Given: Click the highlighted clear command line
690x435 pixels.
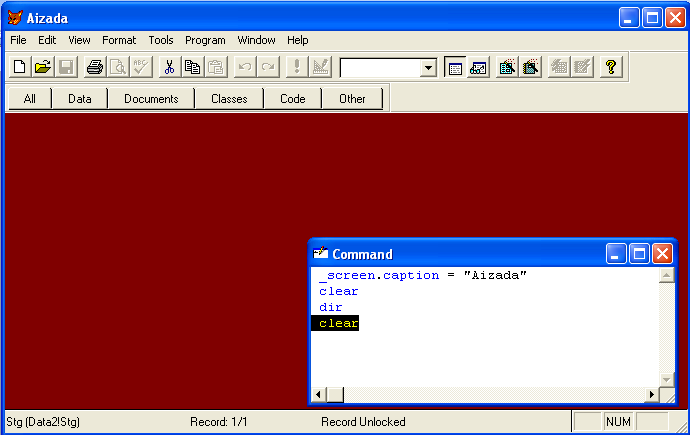Looking at the screenshot, I should (x=335, y=323).
